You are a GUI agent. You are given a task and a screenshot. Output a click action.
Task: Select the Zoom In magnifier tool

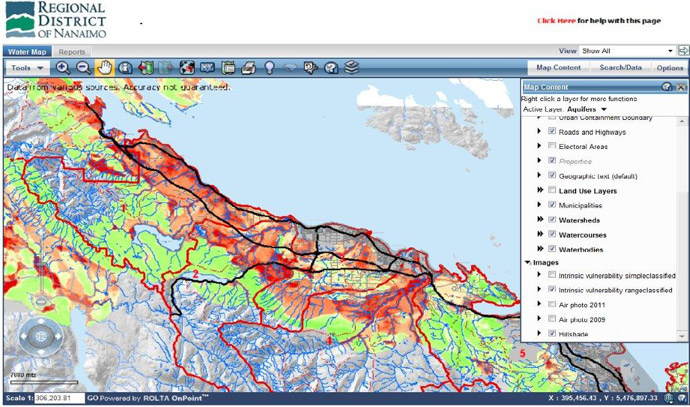62,68
